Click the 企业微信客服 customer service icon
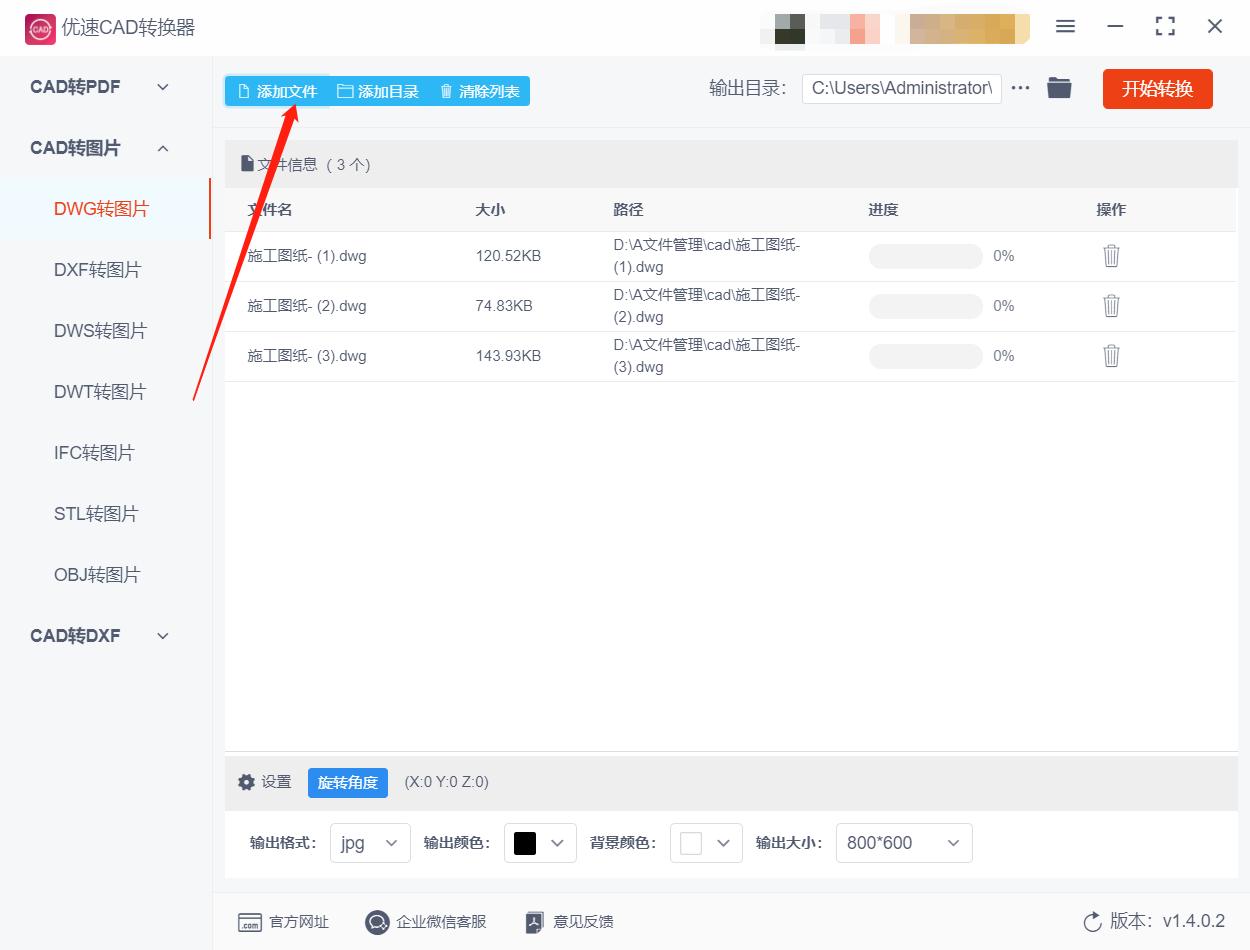1250x950 pixels. coord(377,922)
